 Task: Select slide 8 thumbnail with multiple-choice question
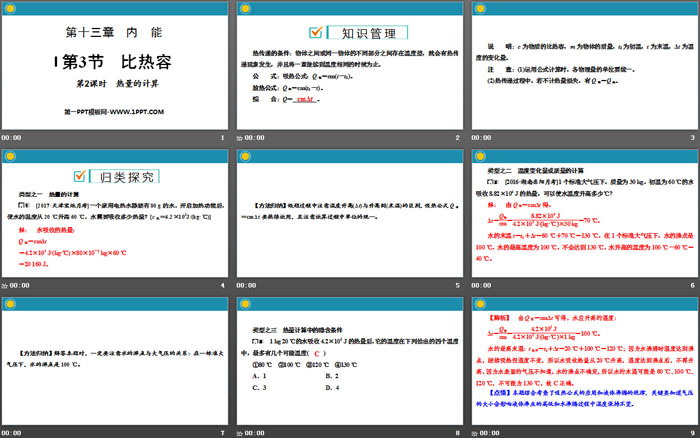pos(350,361)
